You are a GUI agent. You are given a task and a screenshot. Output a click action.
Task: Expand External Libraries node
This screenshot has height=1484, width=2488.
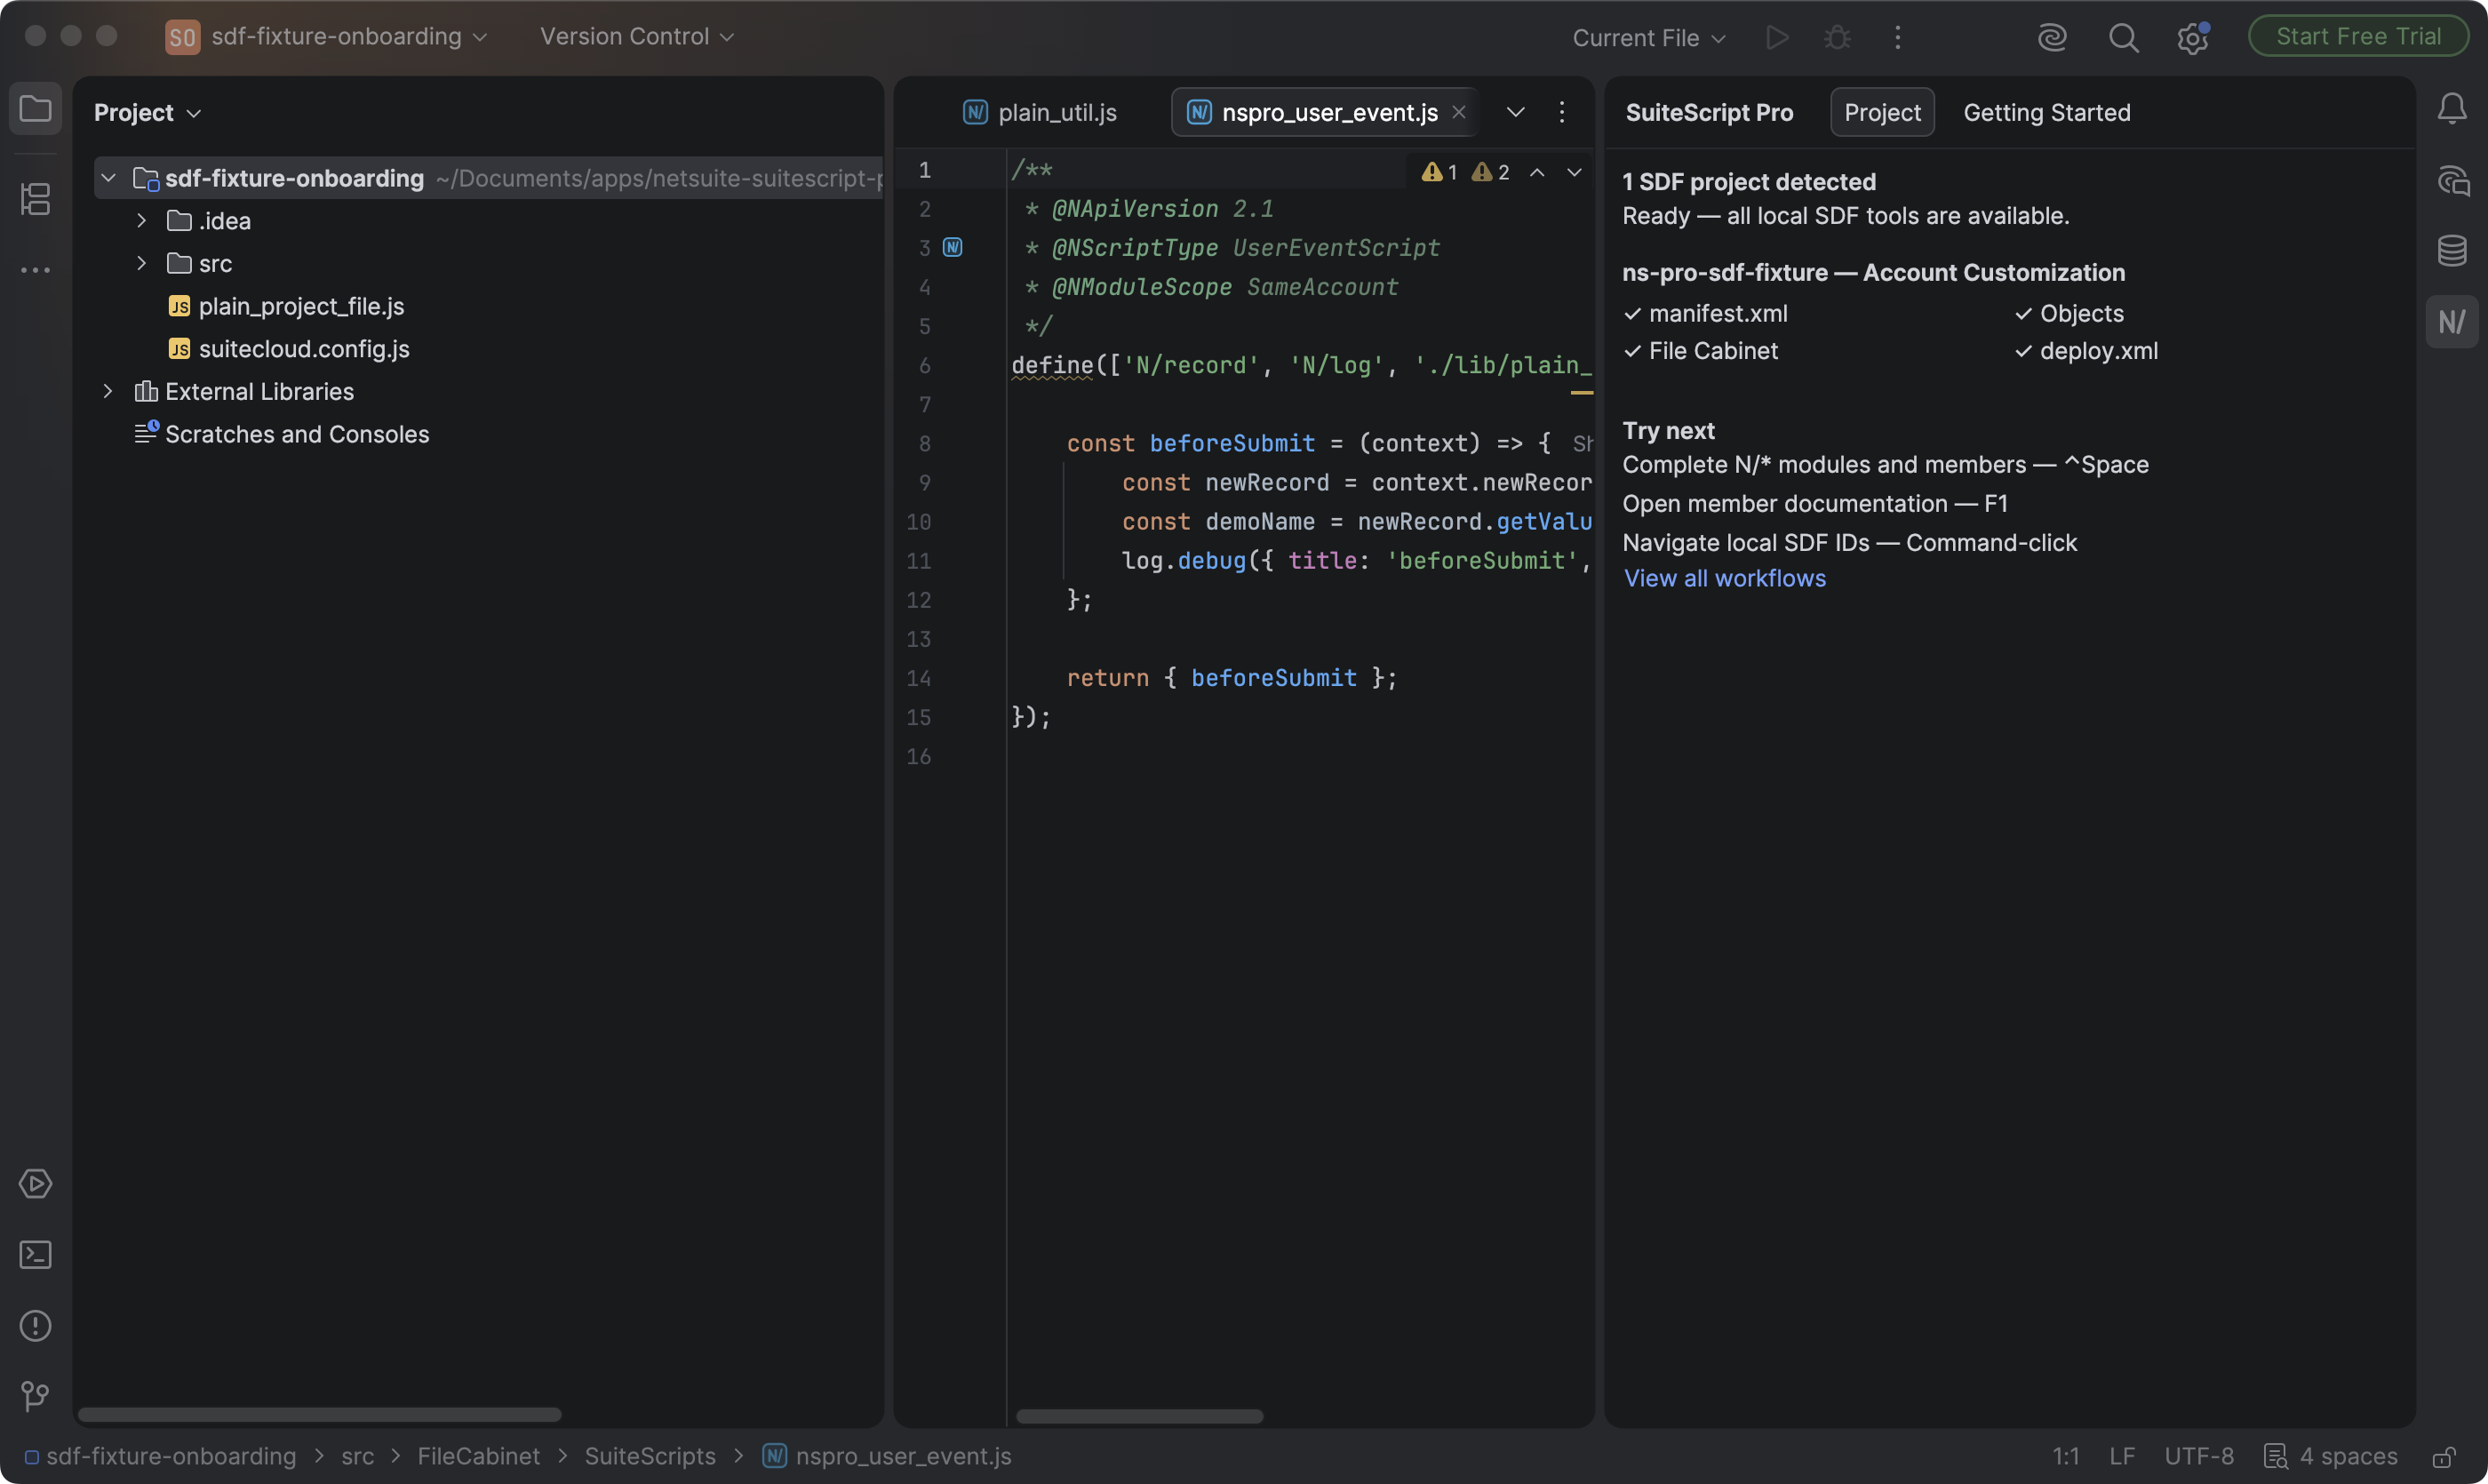click(x=108, y=391)
